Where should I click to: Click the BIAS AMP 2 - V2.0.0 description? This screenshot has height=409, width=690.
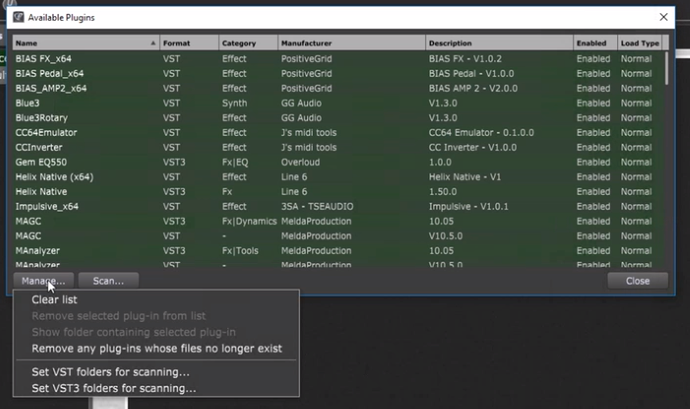coord(473,88)
